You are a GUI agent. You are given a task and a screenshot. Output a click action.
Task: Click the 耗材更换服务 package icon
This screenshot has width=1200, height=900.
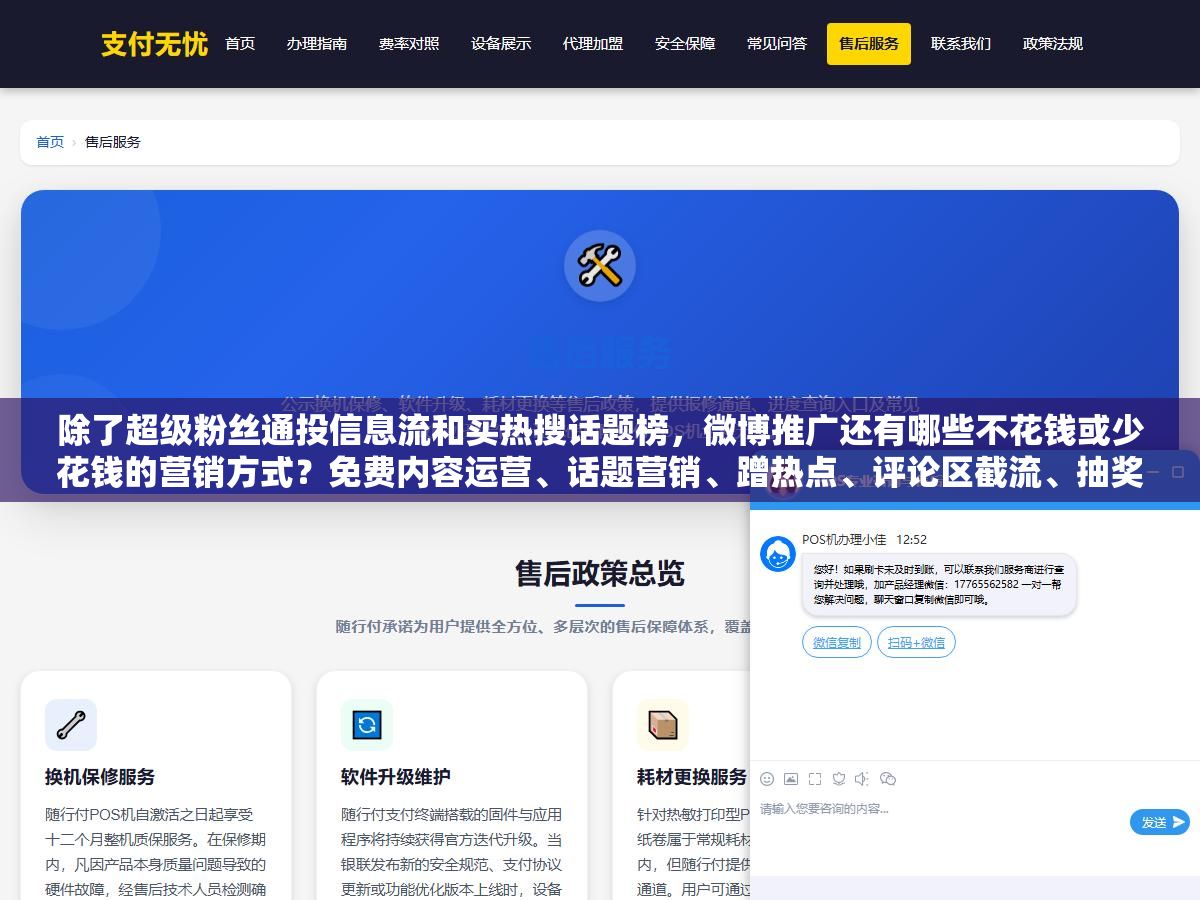[x=663, y=725]
